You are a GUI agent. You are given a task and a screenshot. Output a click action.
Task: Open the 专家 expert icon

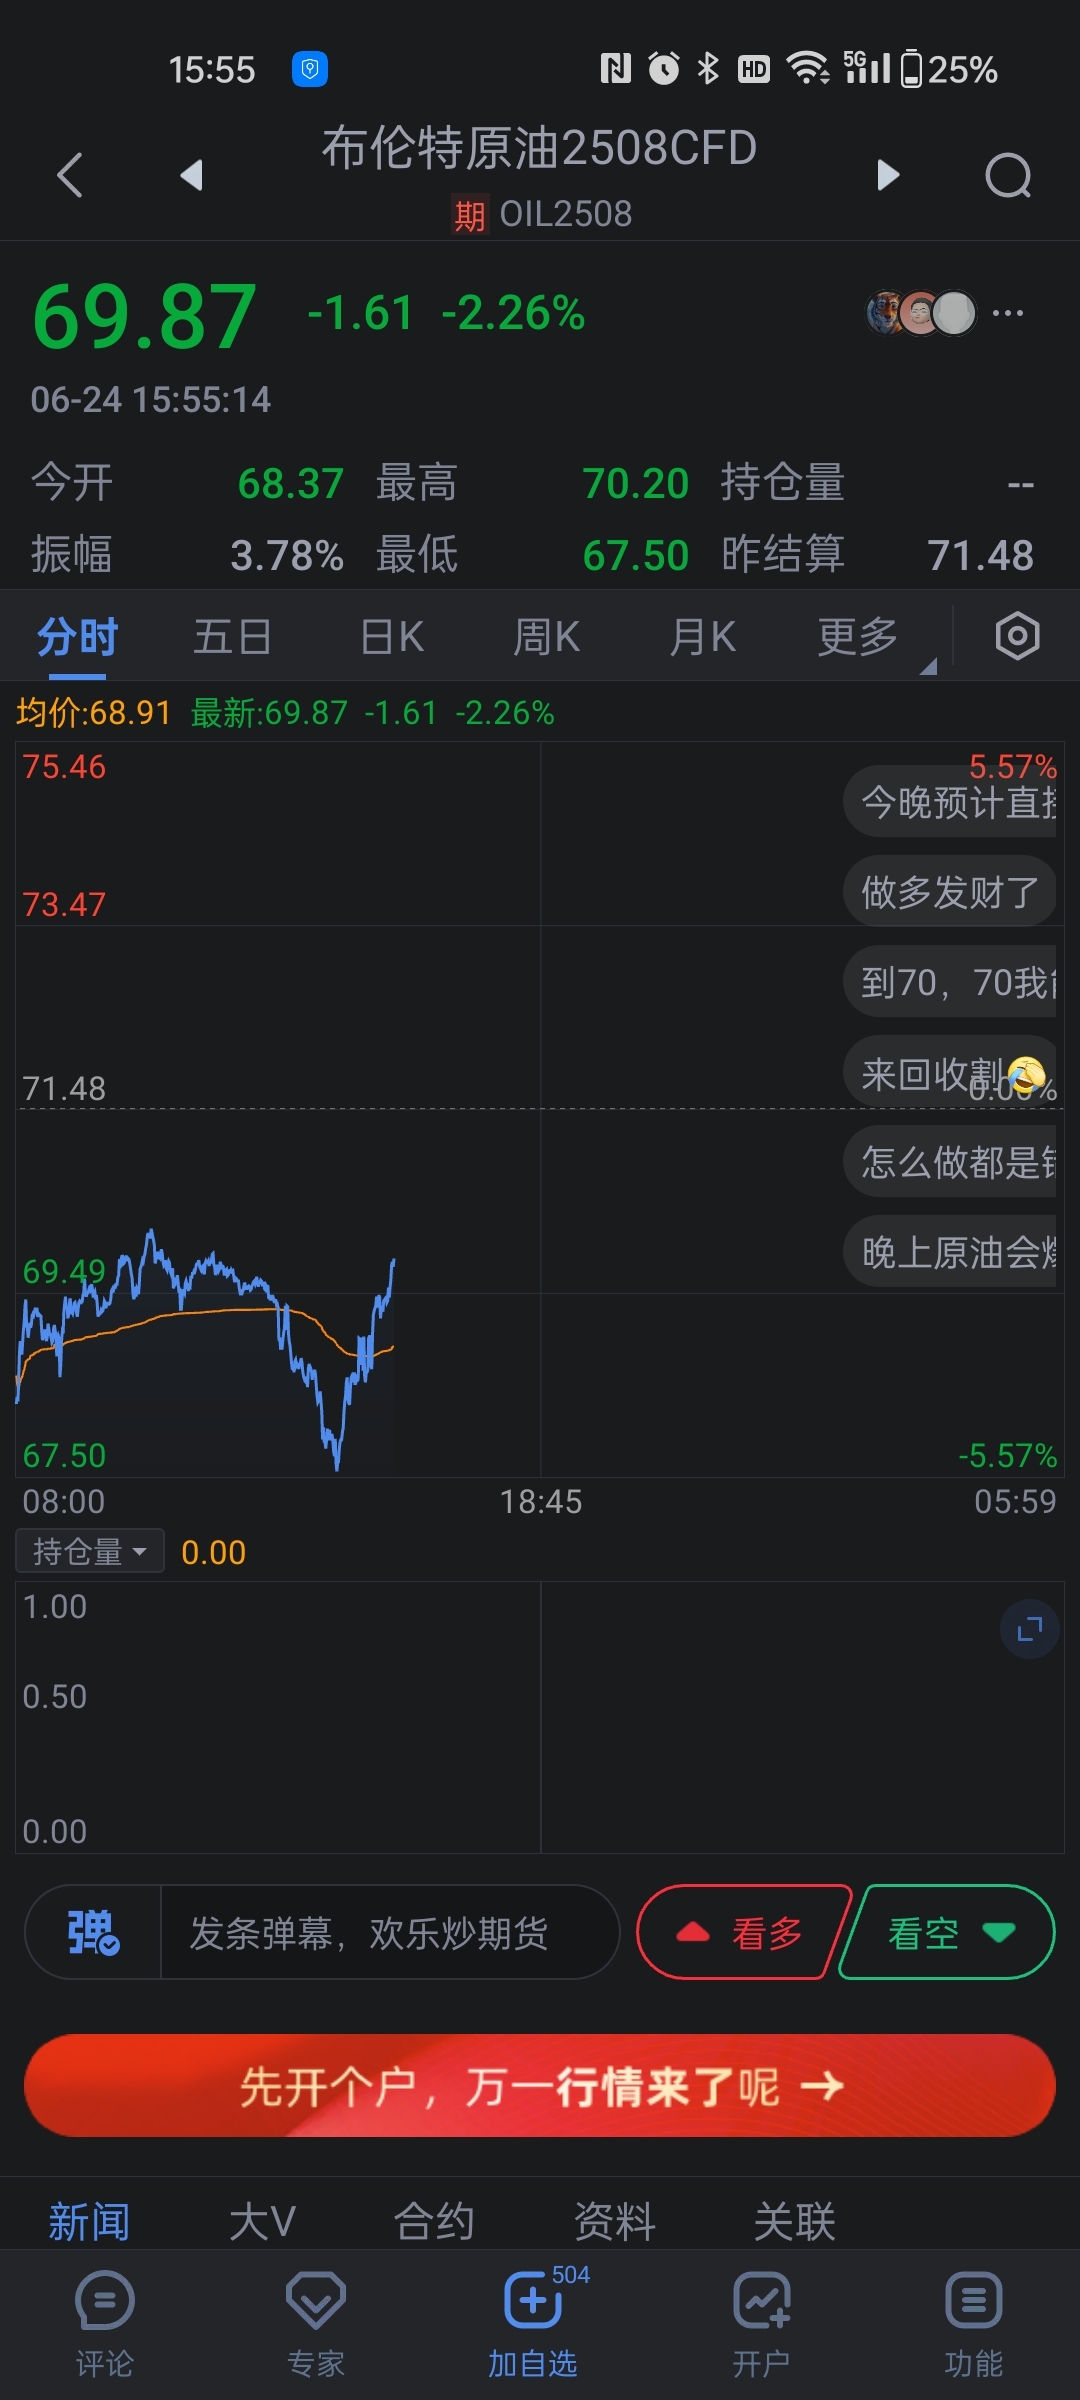[x=316, y=2324]
